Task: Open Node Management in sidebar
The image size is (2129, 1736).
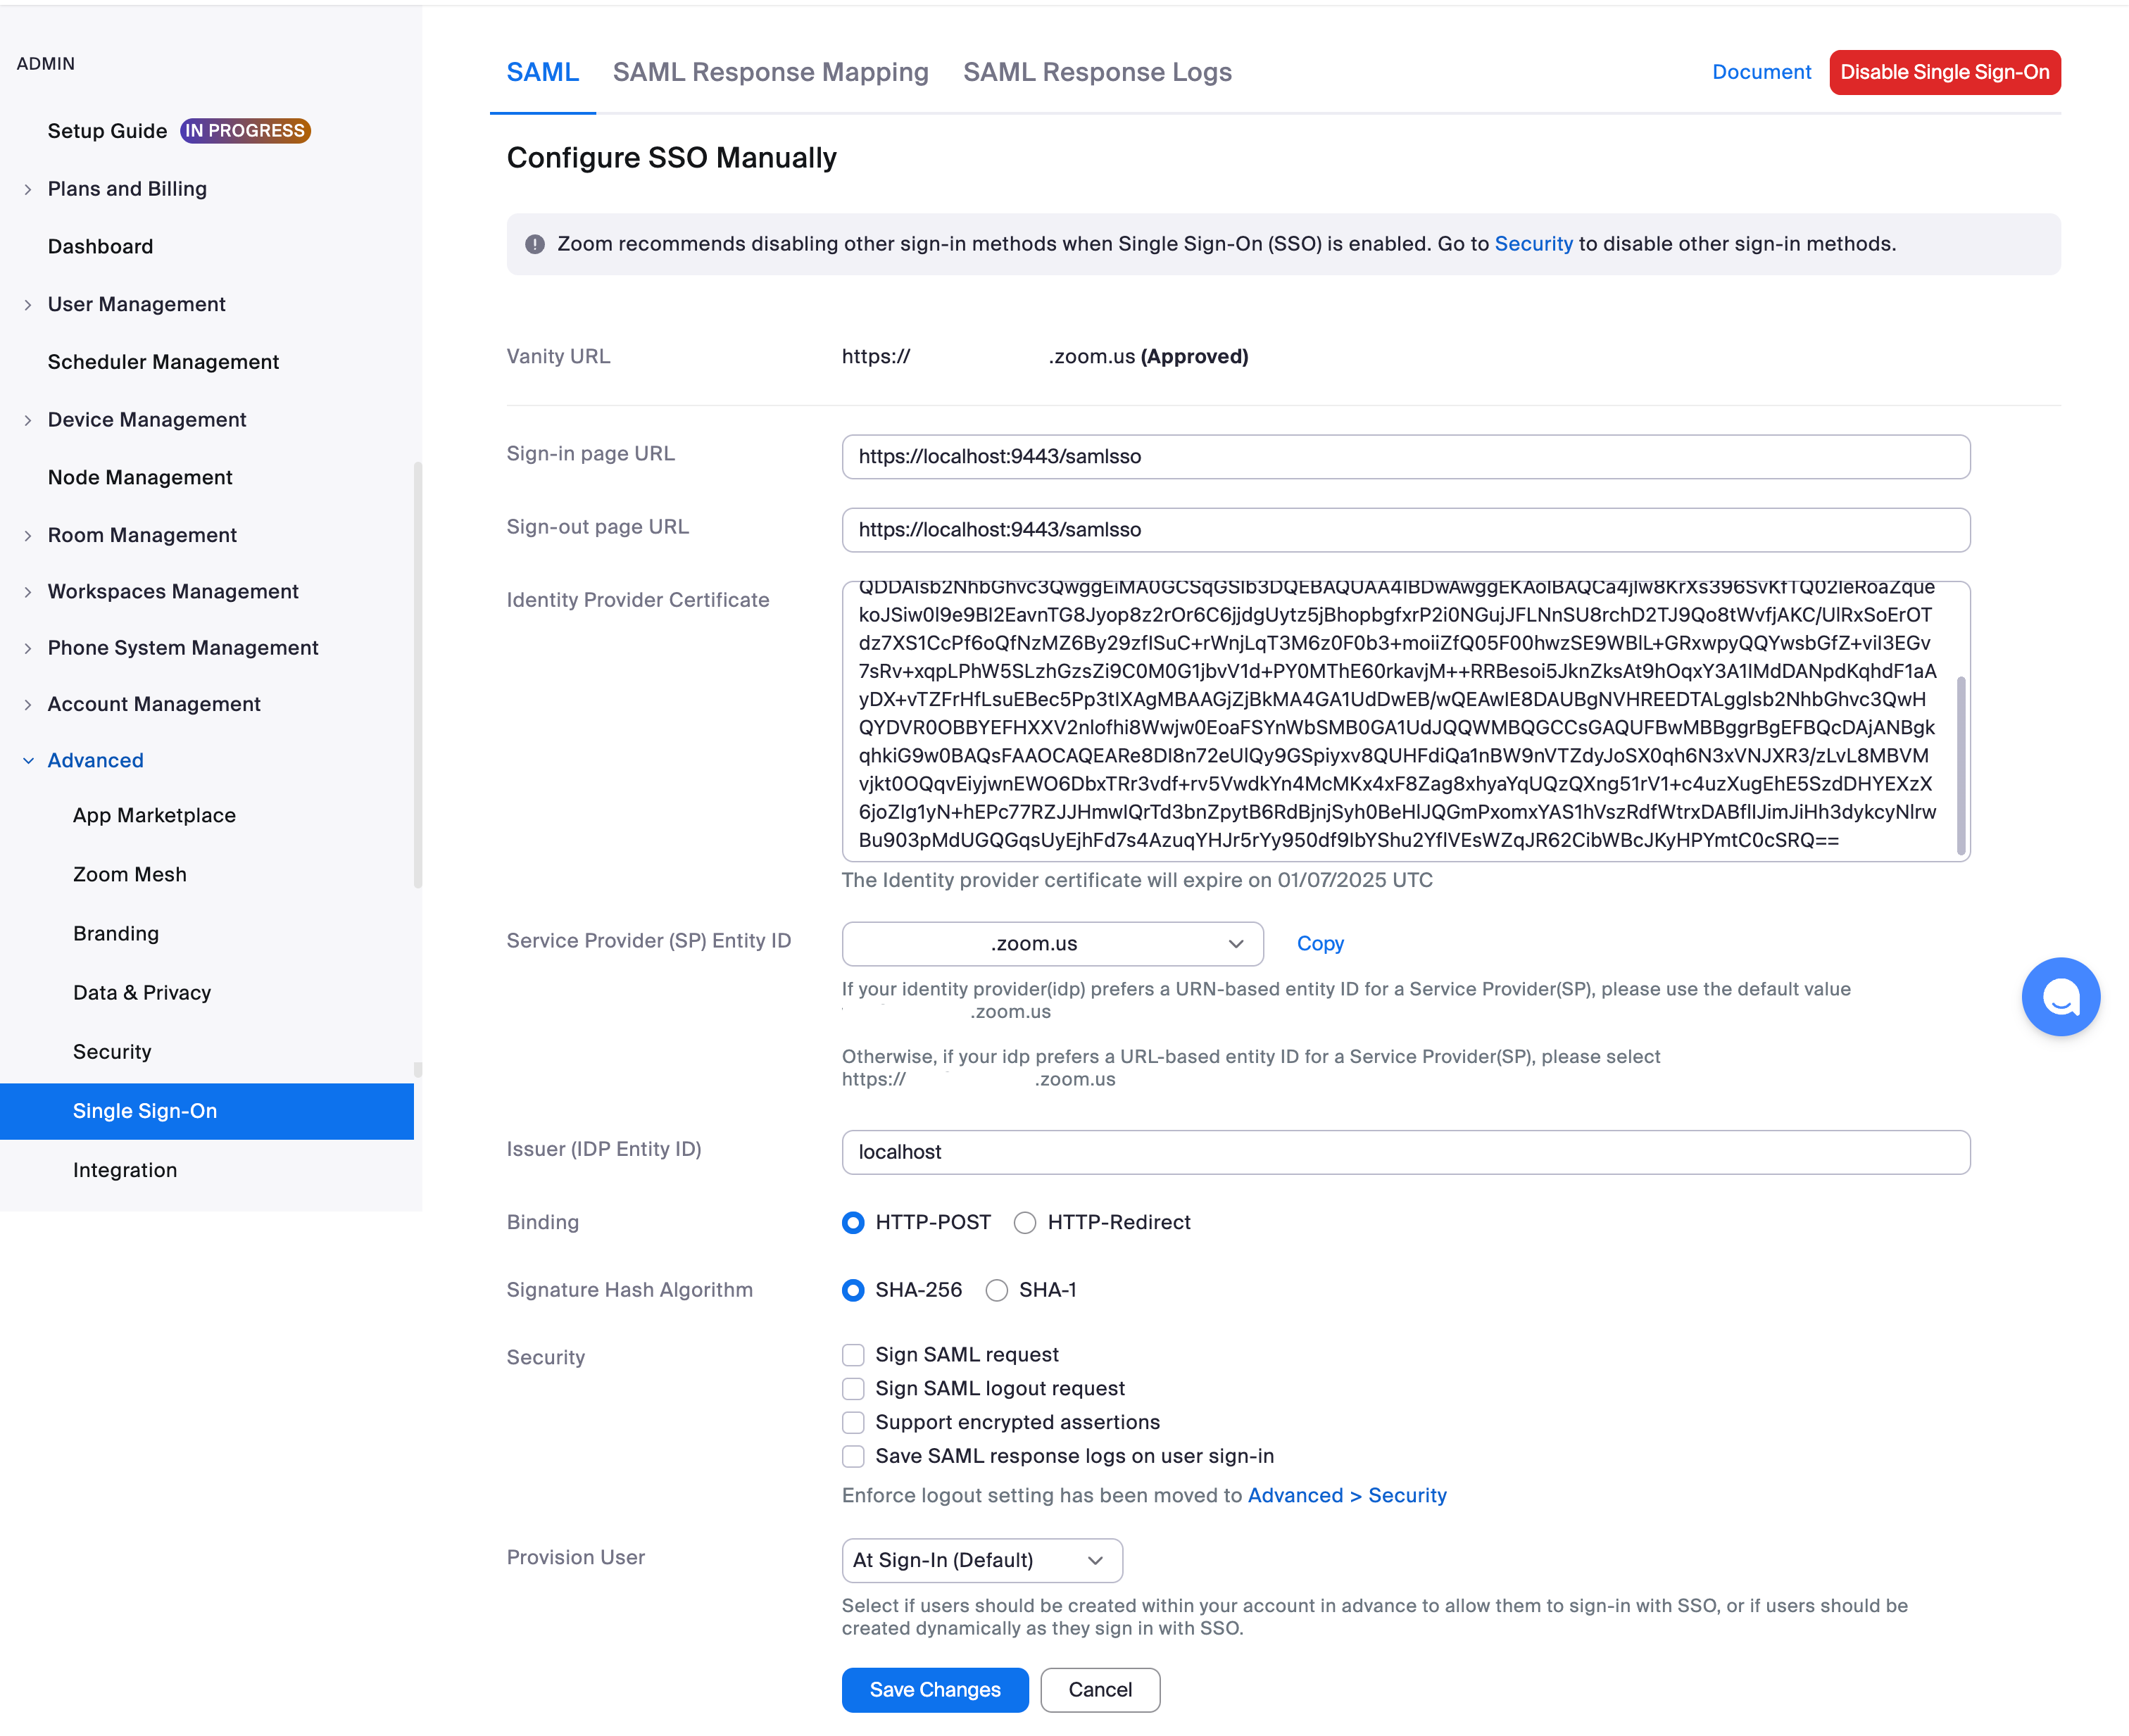Action: tap(140, 477)
